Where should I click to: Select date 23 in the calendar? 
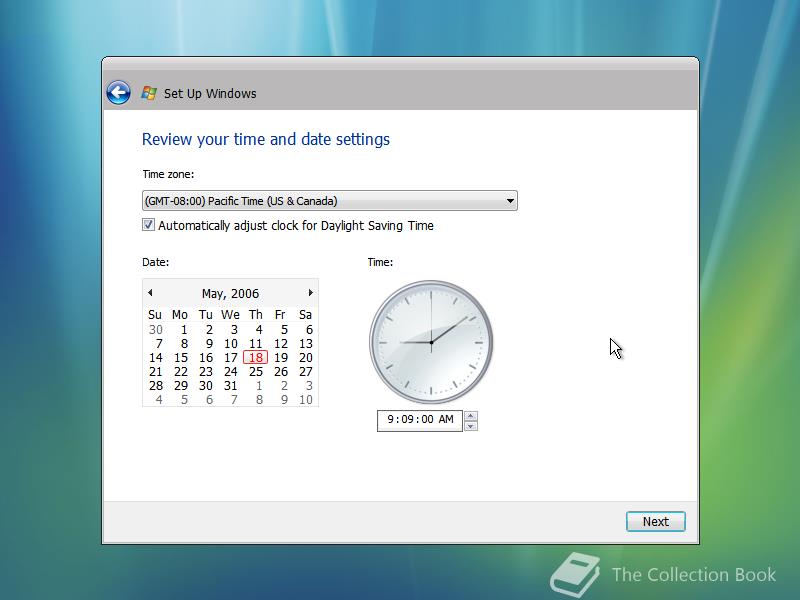[x=206, y=371]
